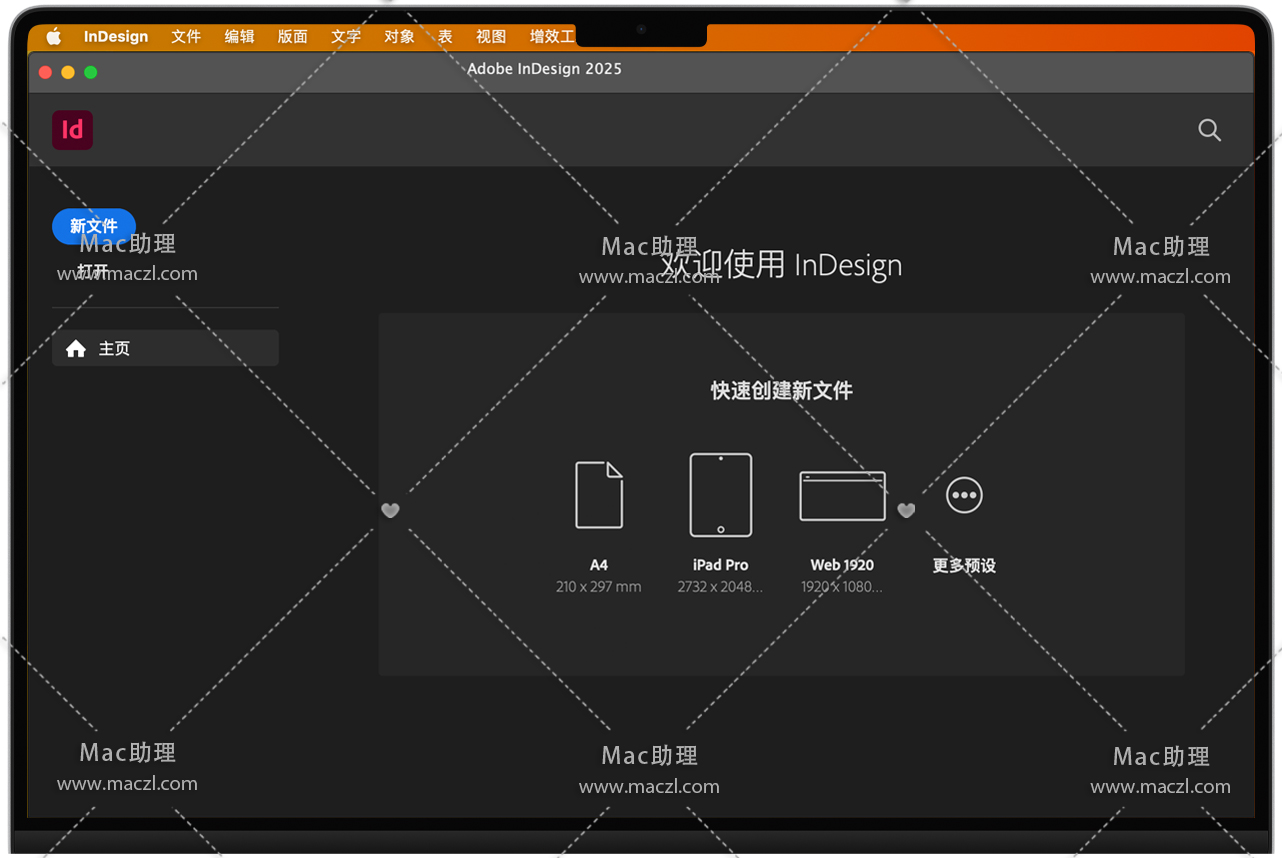Open the 文件 menu

pos(186,37)
